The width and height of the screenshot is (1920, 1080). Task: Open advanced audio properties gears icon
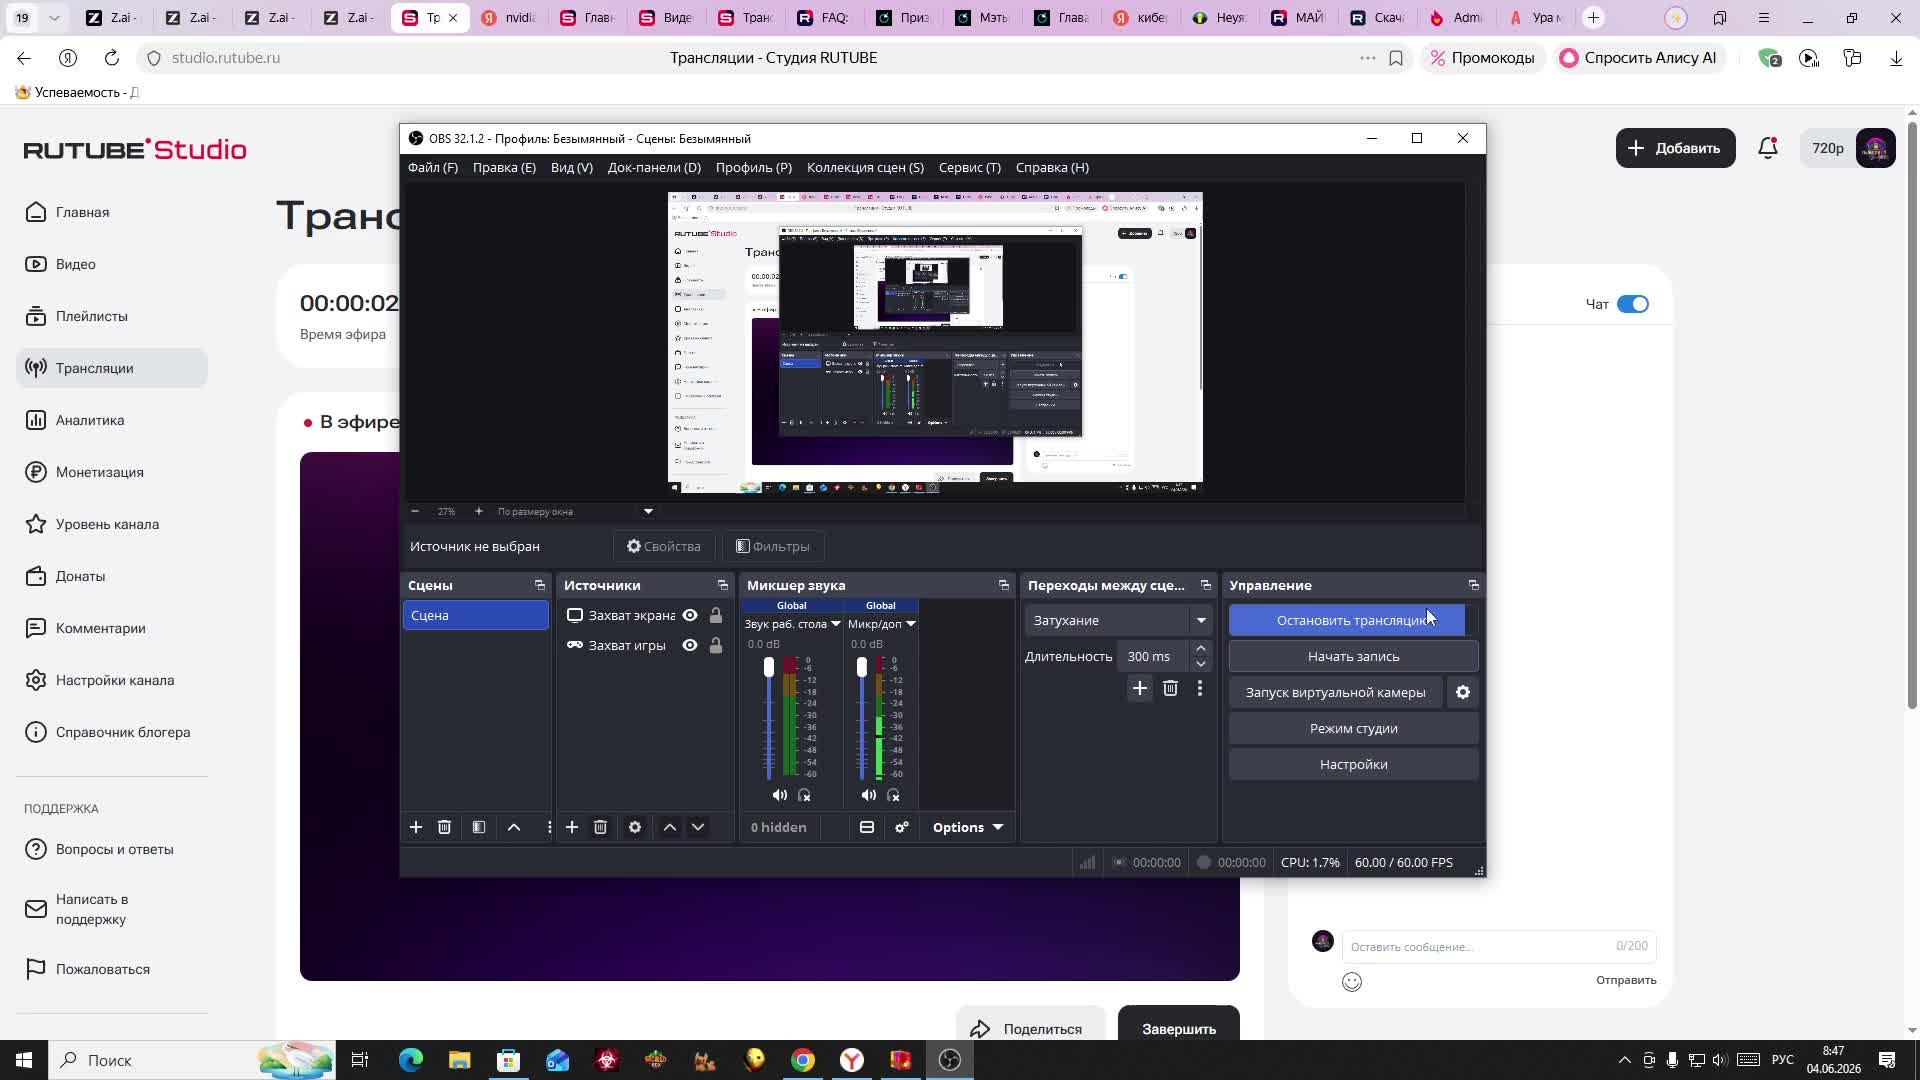(902, 827)
